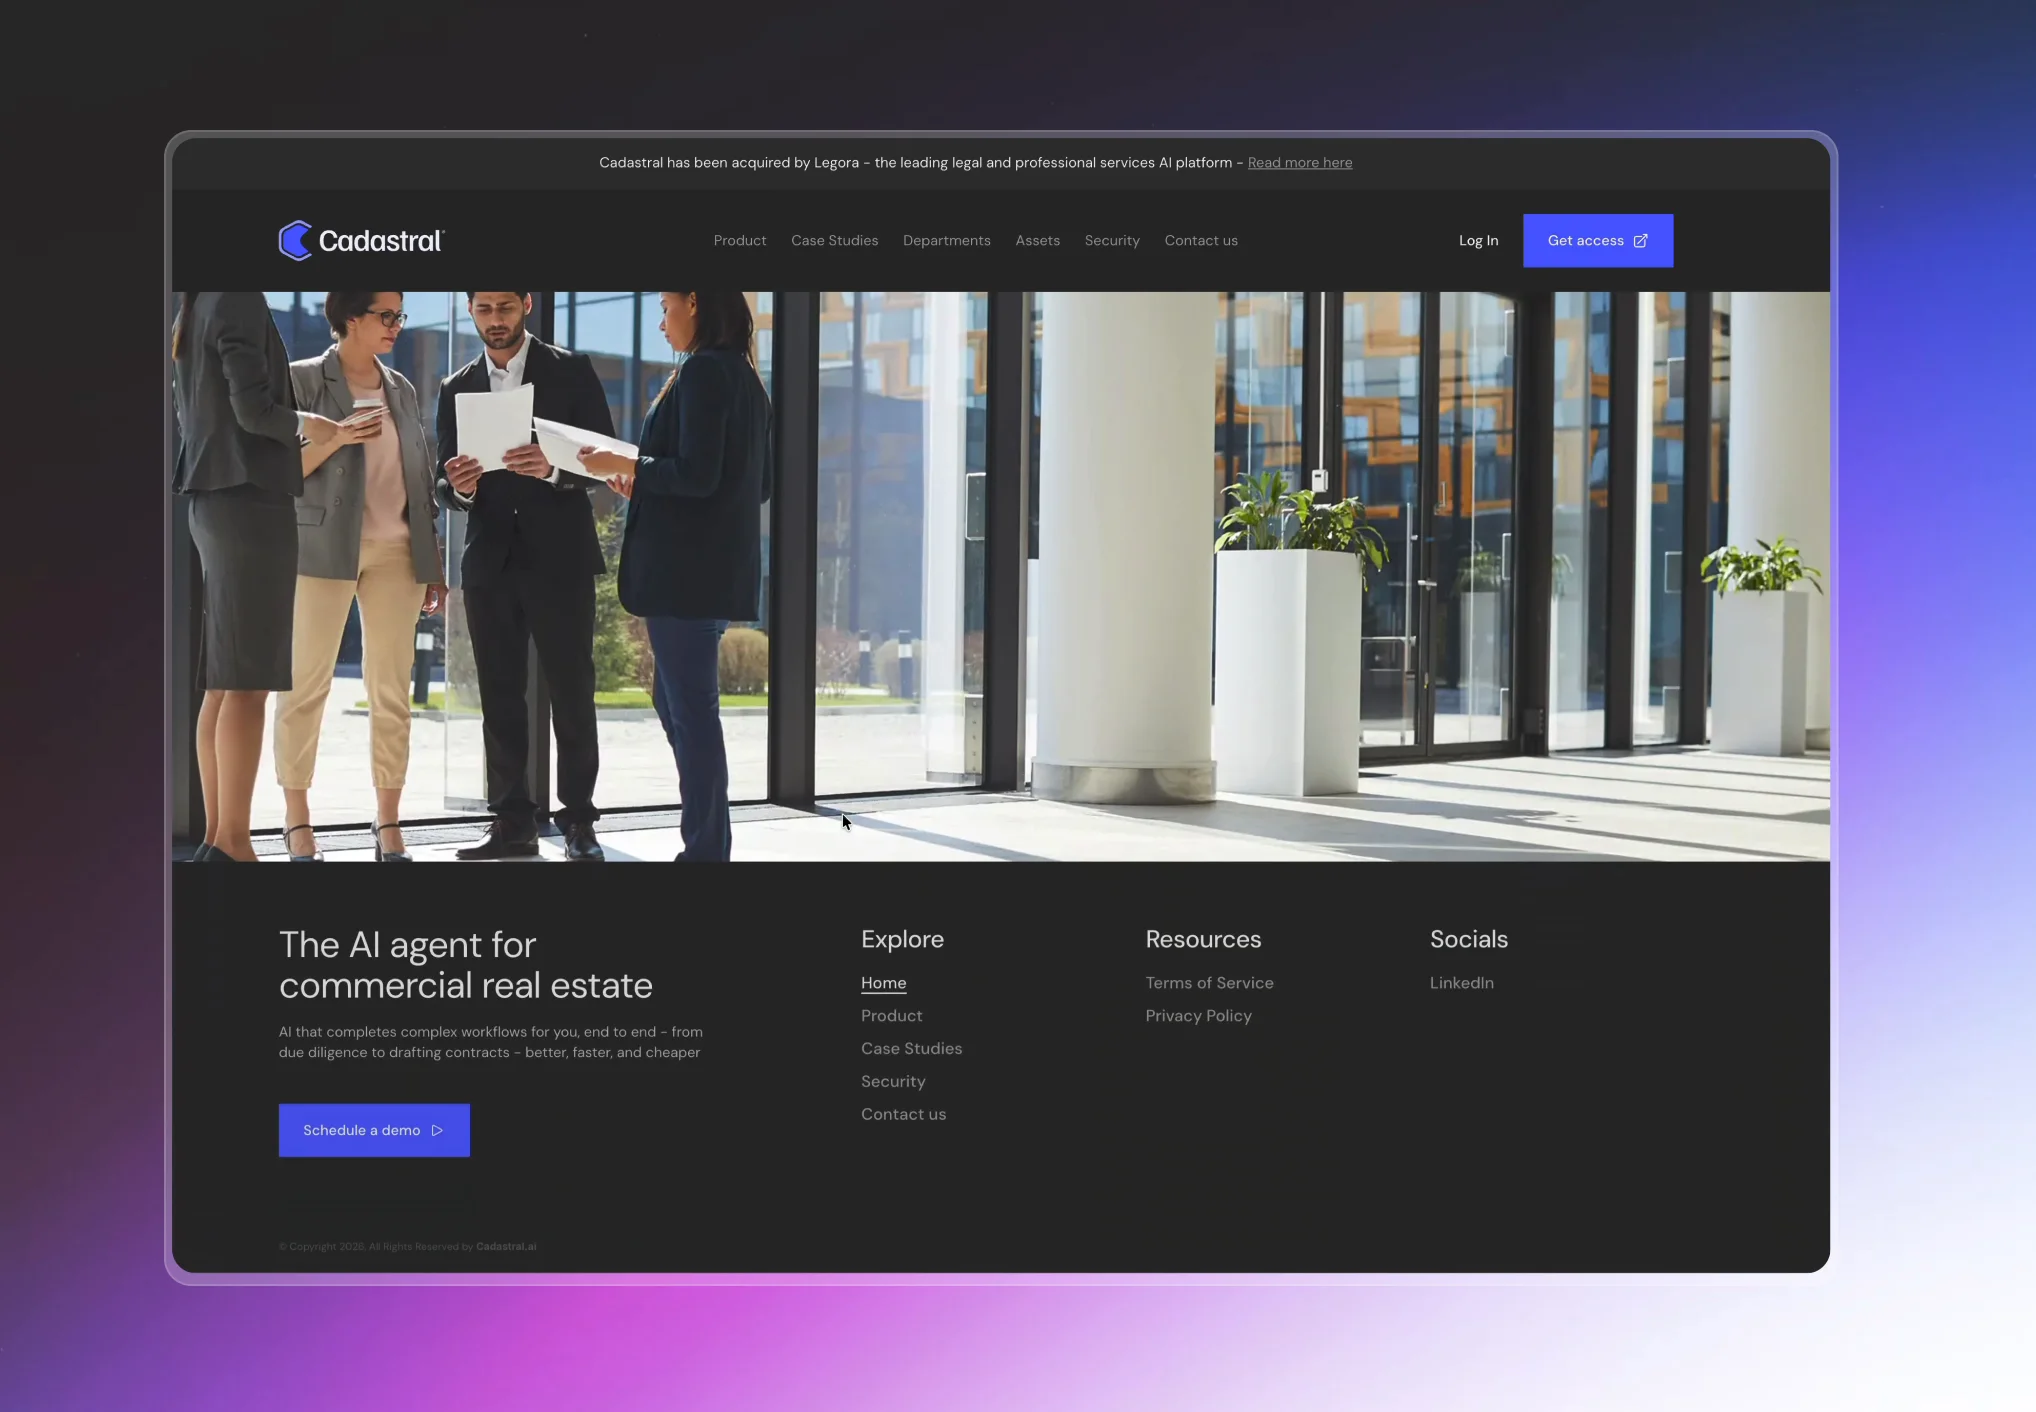Visit the LinkedIn link under Socials
Viewport: 2036px width, 1412px height.
click(x=1462, y=983)
